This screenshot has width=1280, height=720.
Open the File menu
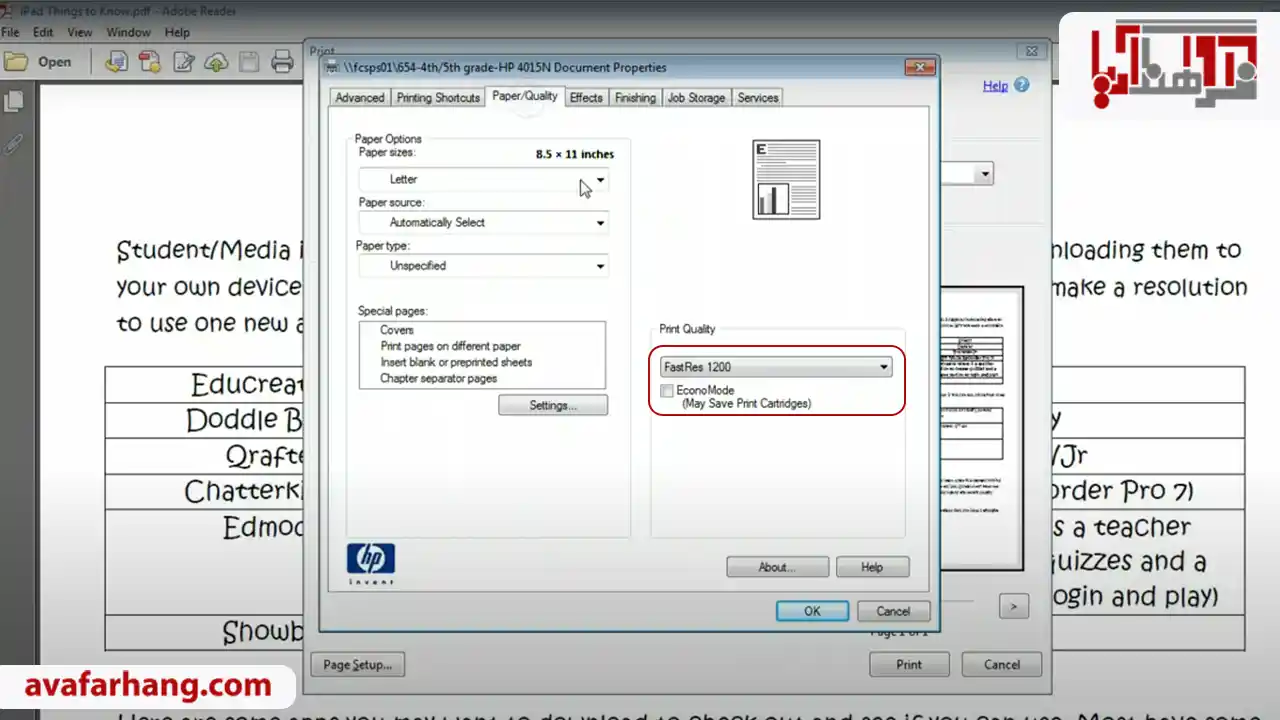coord(10,32)
